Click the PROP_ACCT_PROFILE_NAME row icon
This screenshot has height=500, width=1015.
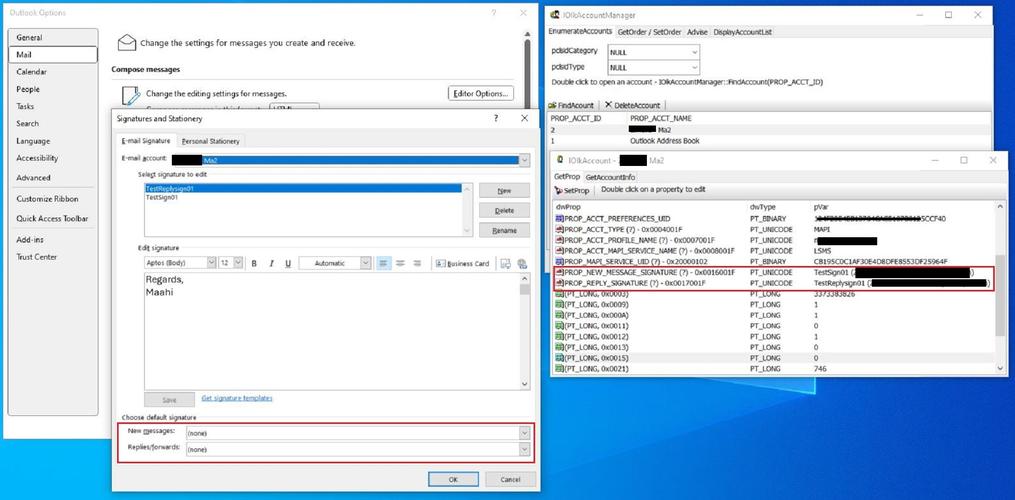(559, 240)
